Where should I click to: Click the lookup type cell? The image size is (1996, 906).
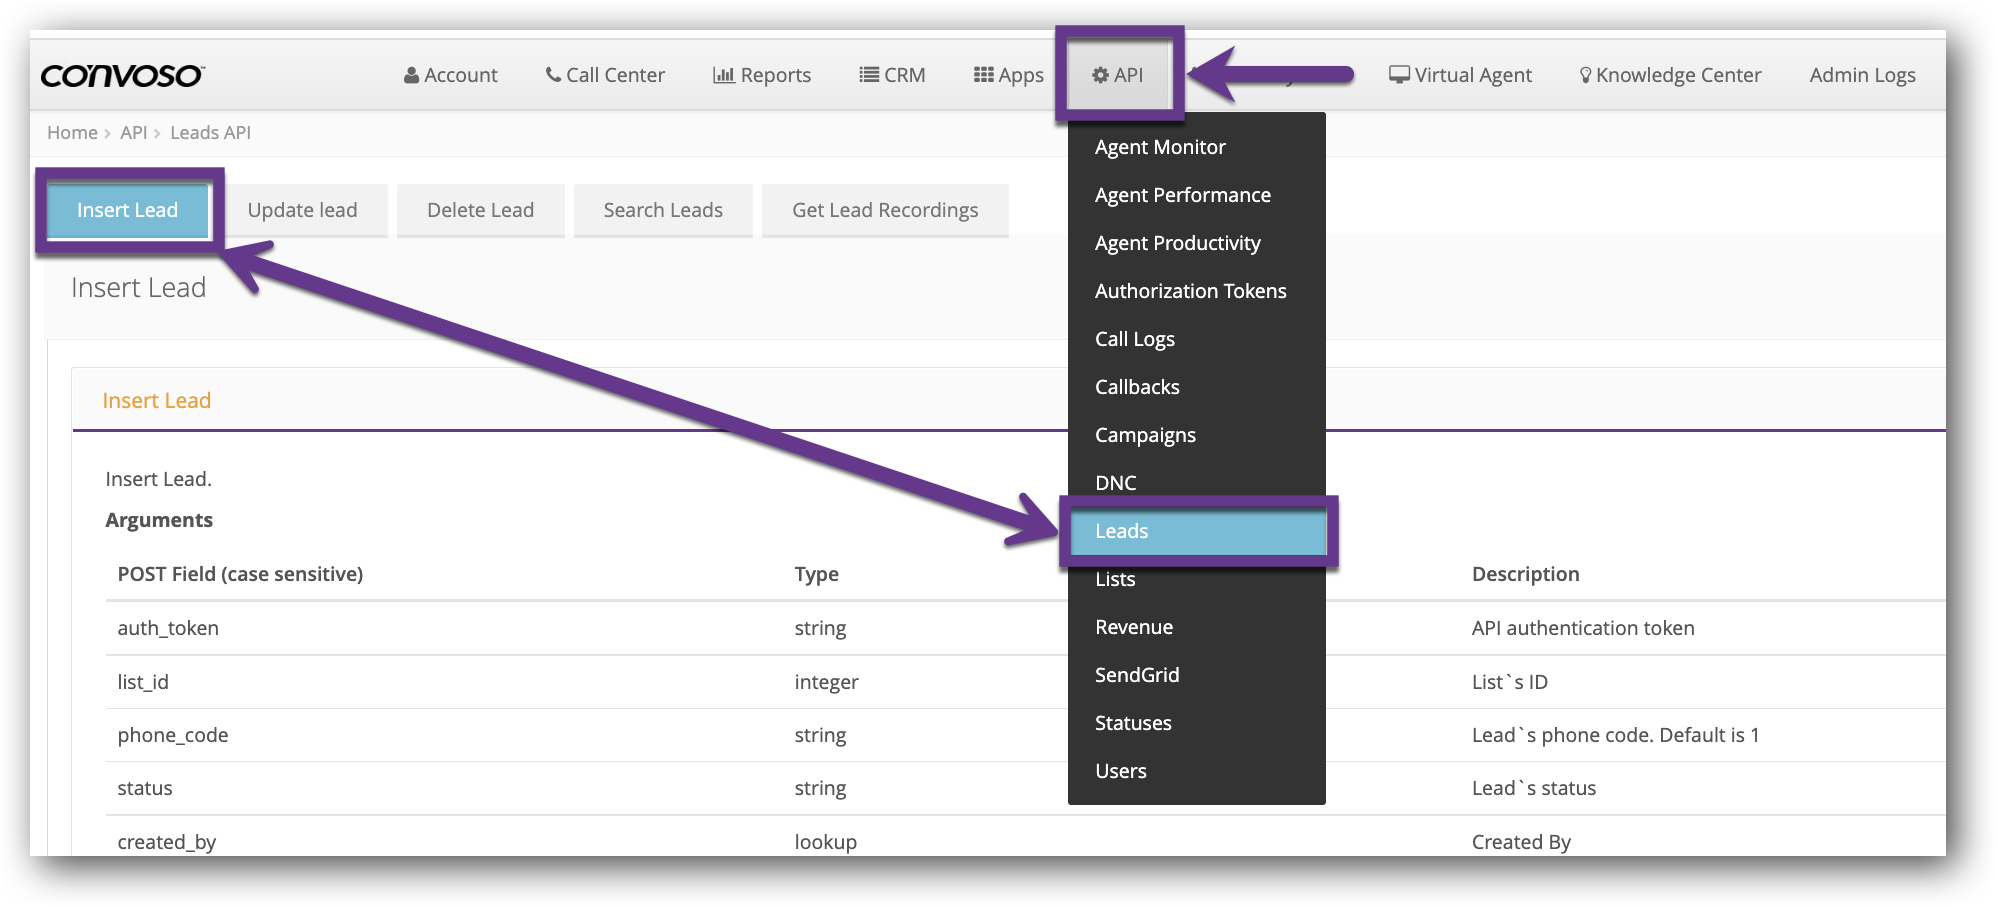(826, 842)
